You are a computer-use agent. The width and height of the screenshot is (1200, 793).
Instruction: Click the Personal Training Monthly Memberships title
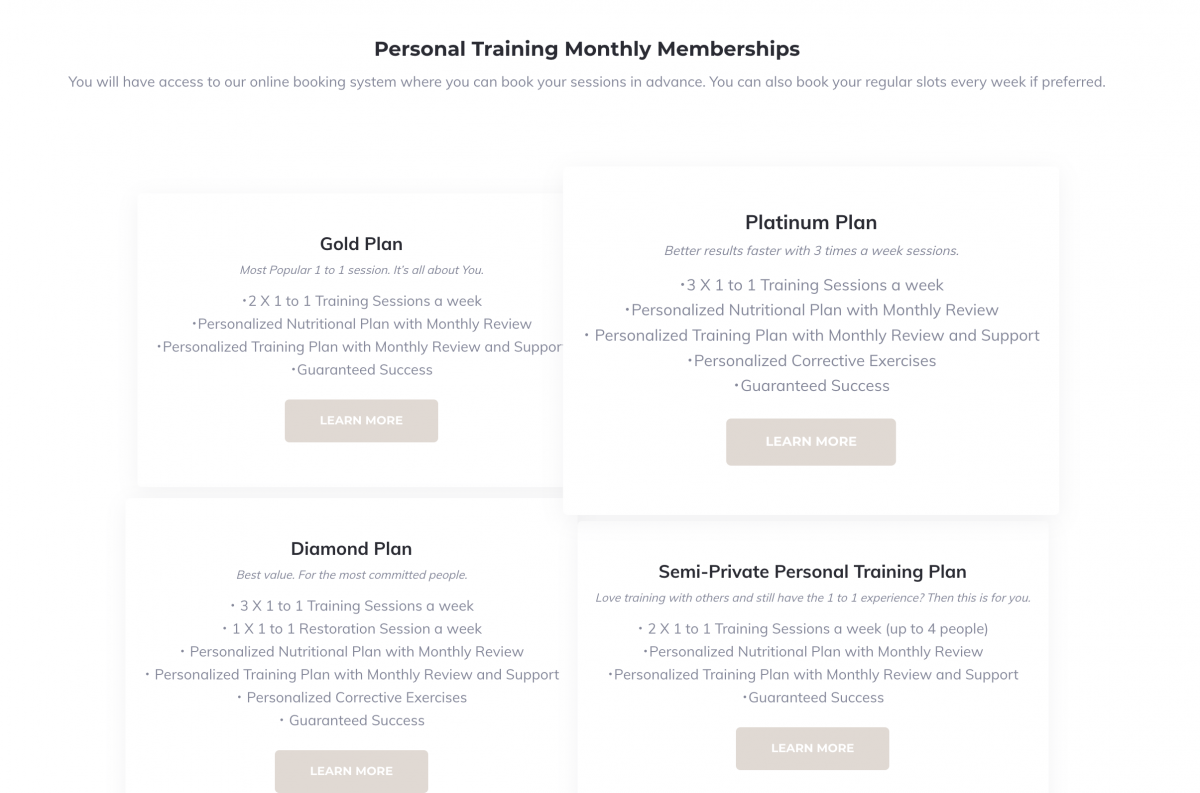point(587,48)
